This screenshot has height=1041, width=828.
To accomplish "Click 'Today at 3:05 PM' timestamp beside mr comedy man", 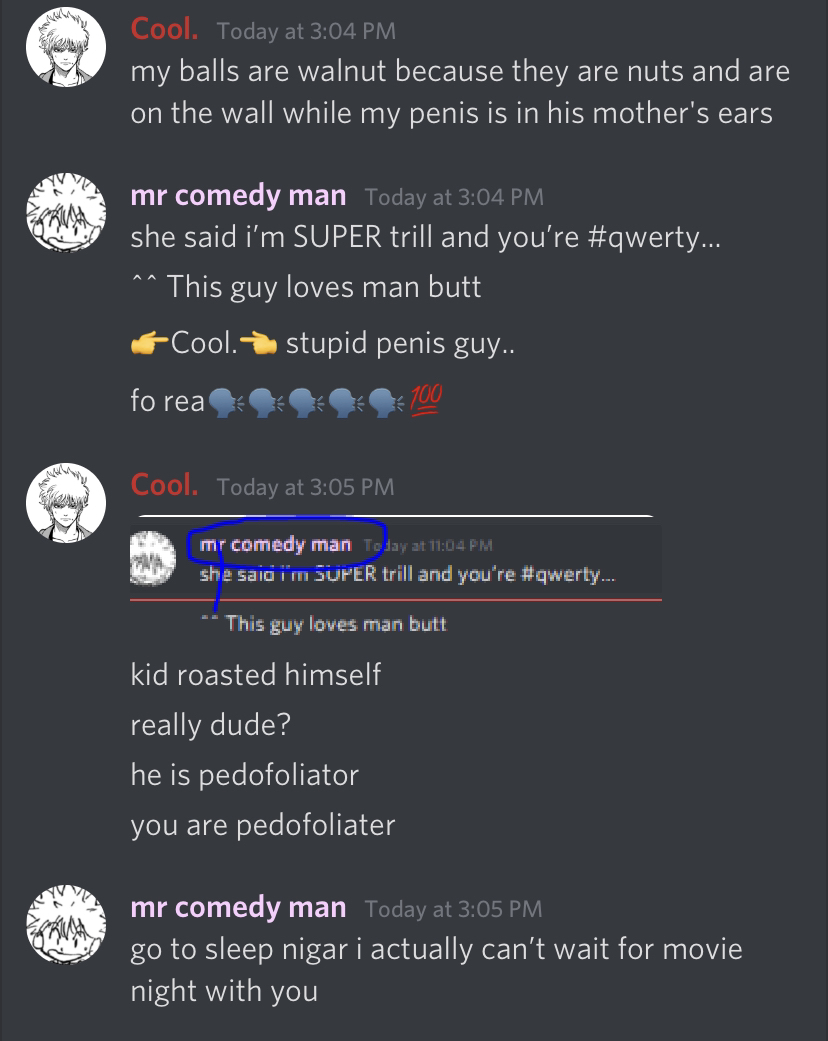I will (x=454, y=909).
